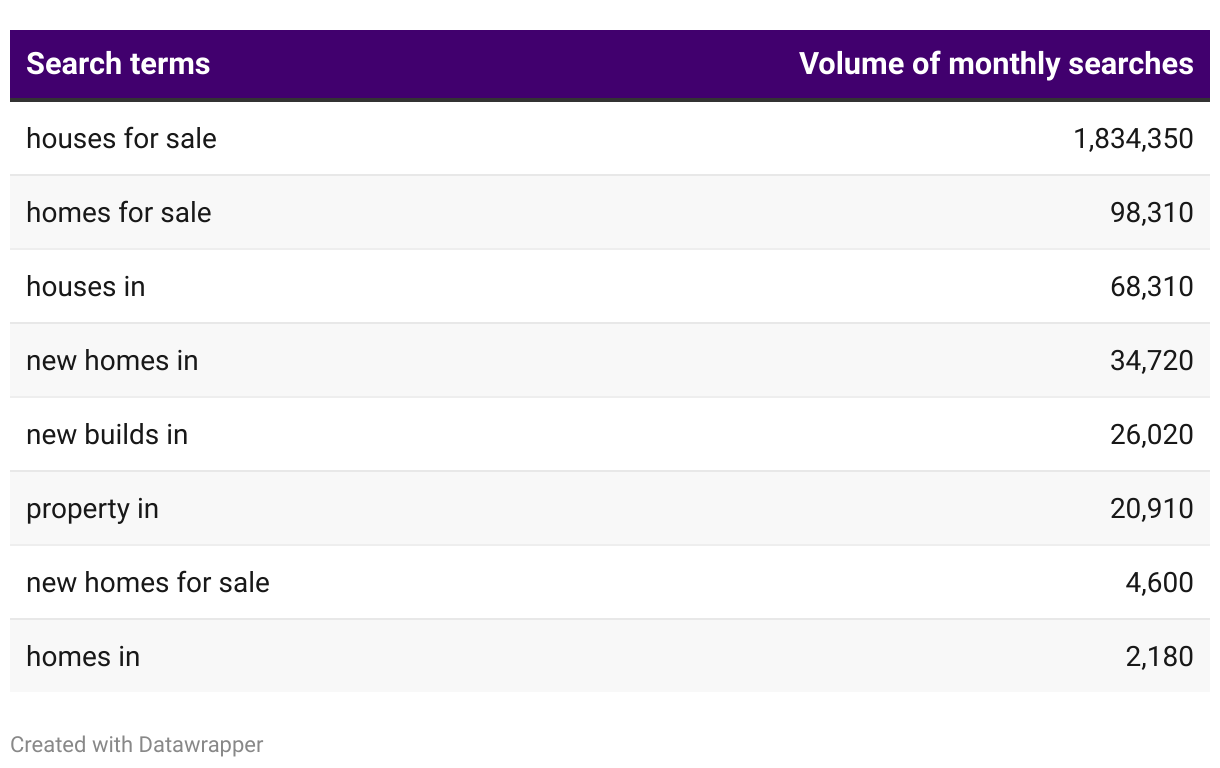Select the 'houses in' search term
The height and width of the screenshot is (768, 1220).
click(86, 286)
